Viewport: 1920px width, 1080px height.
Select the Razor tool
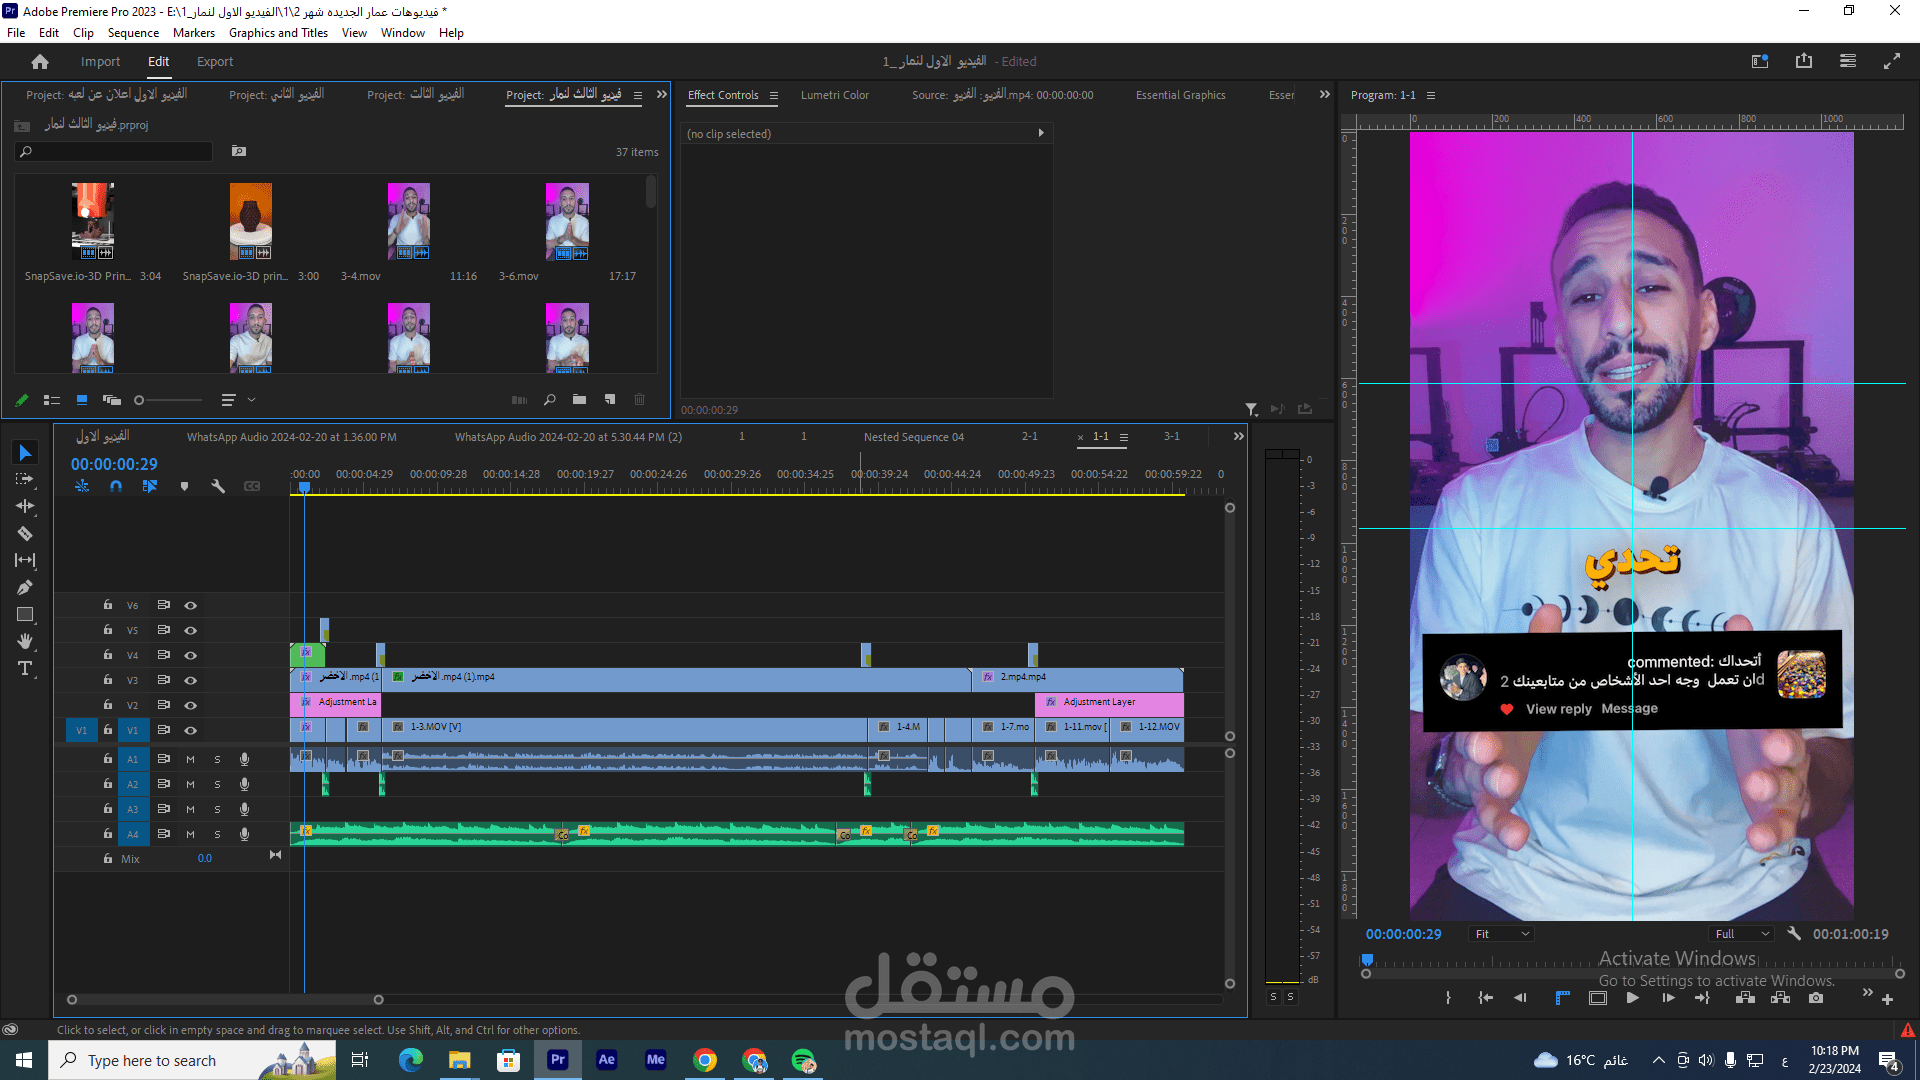click(25, 533)
